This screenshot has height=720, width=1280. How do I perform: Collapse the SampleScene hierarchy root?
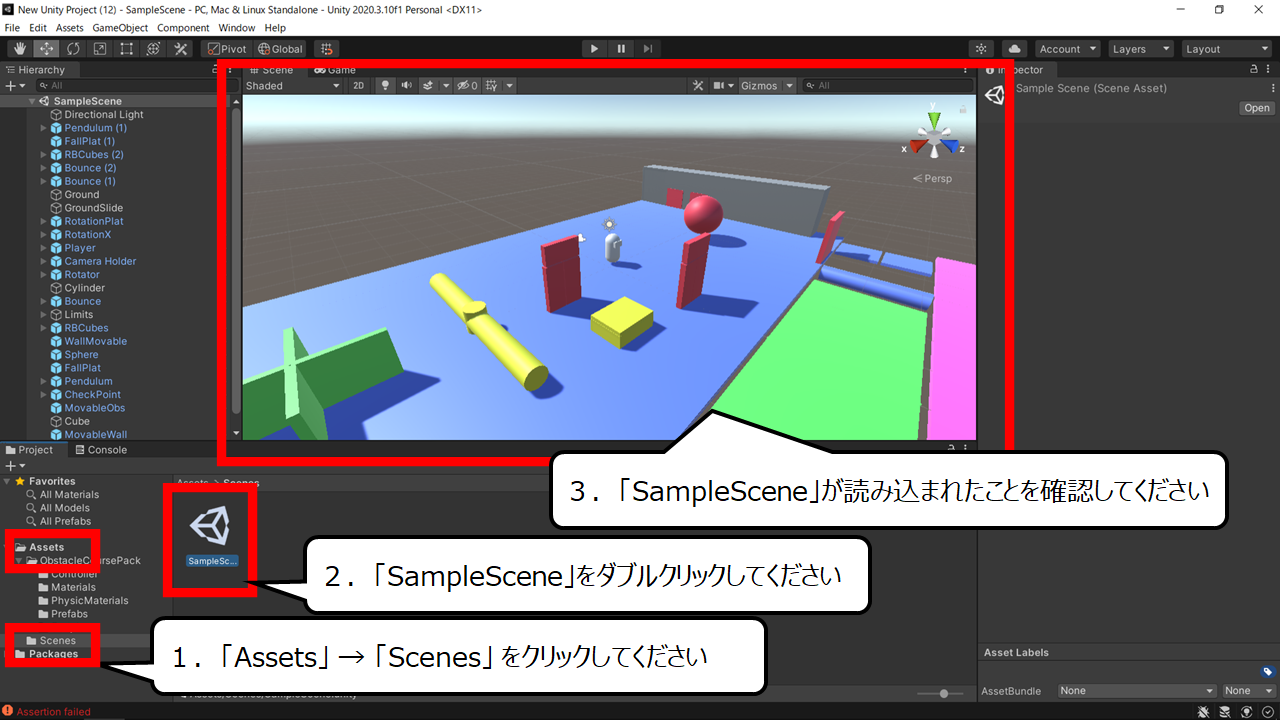point(31,101)
